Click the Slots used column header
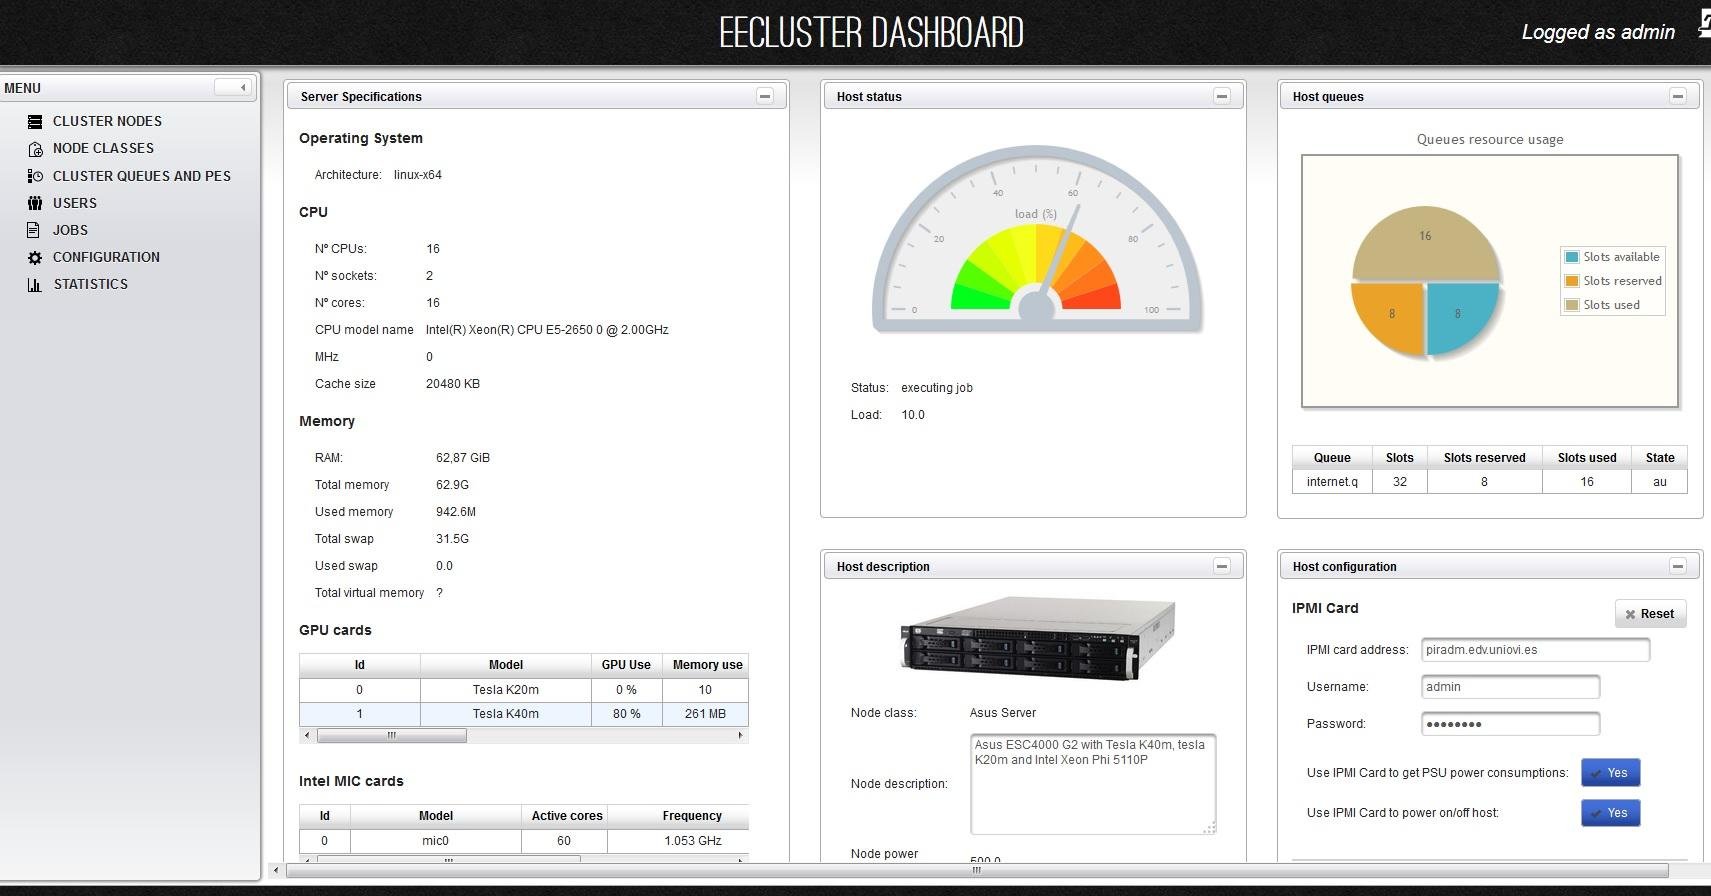Image resolution: width=1711 pixels, height=896 pixels. point(1587,458)
